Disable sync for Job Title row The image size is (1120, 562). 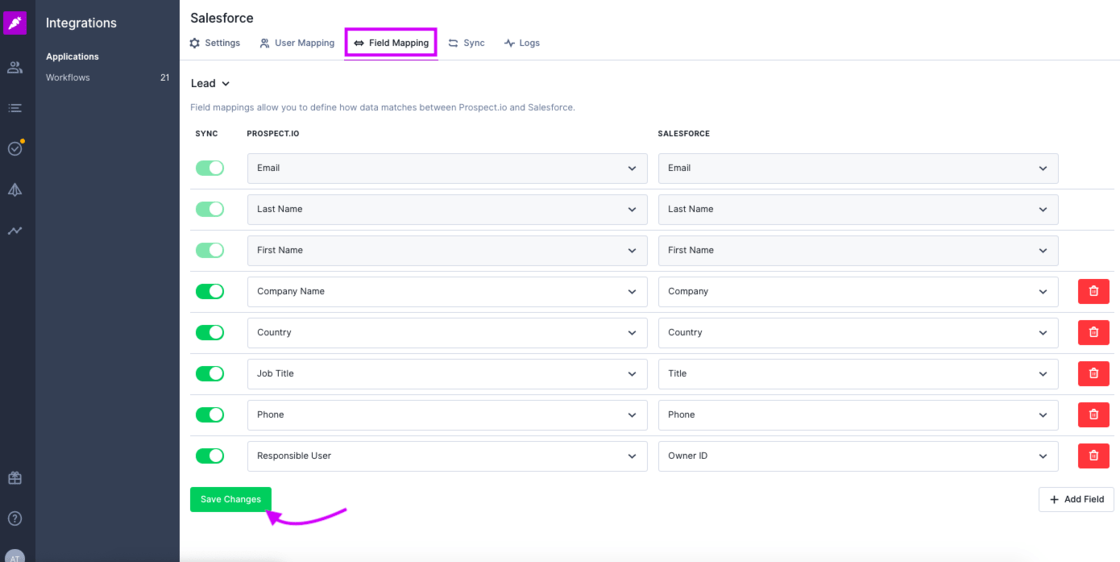(x=210, y=373)
